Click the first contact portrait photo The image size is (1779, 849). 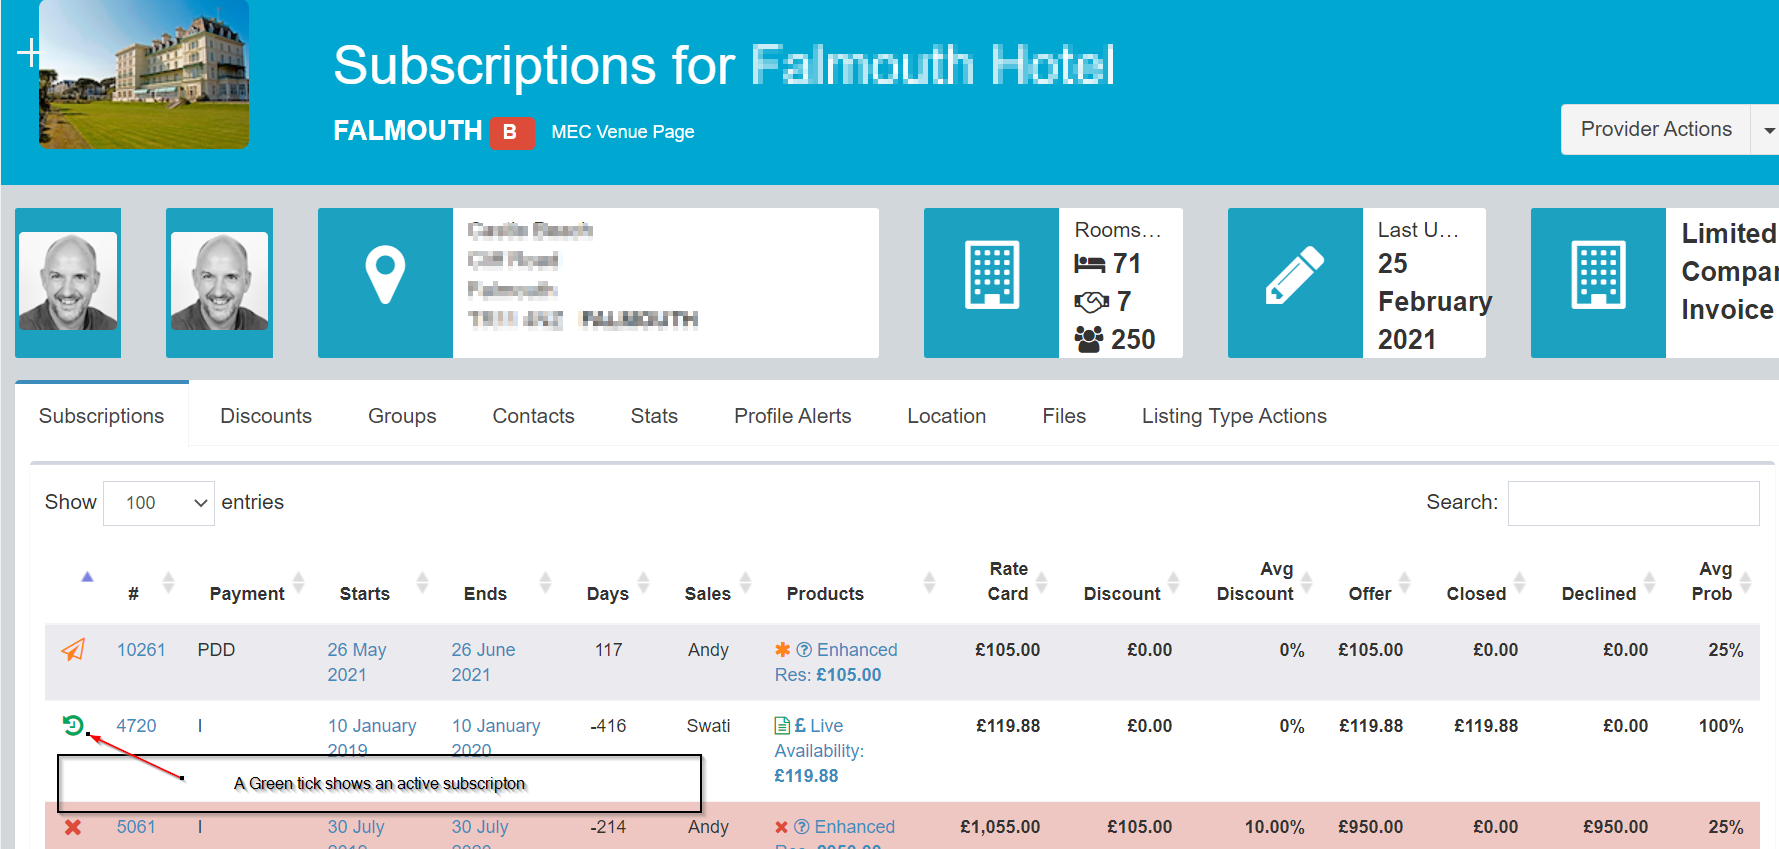click(68, 281)
